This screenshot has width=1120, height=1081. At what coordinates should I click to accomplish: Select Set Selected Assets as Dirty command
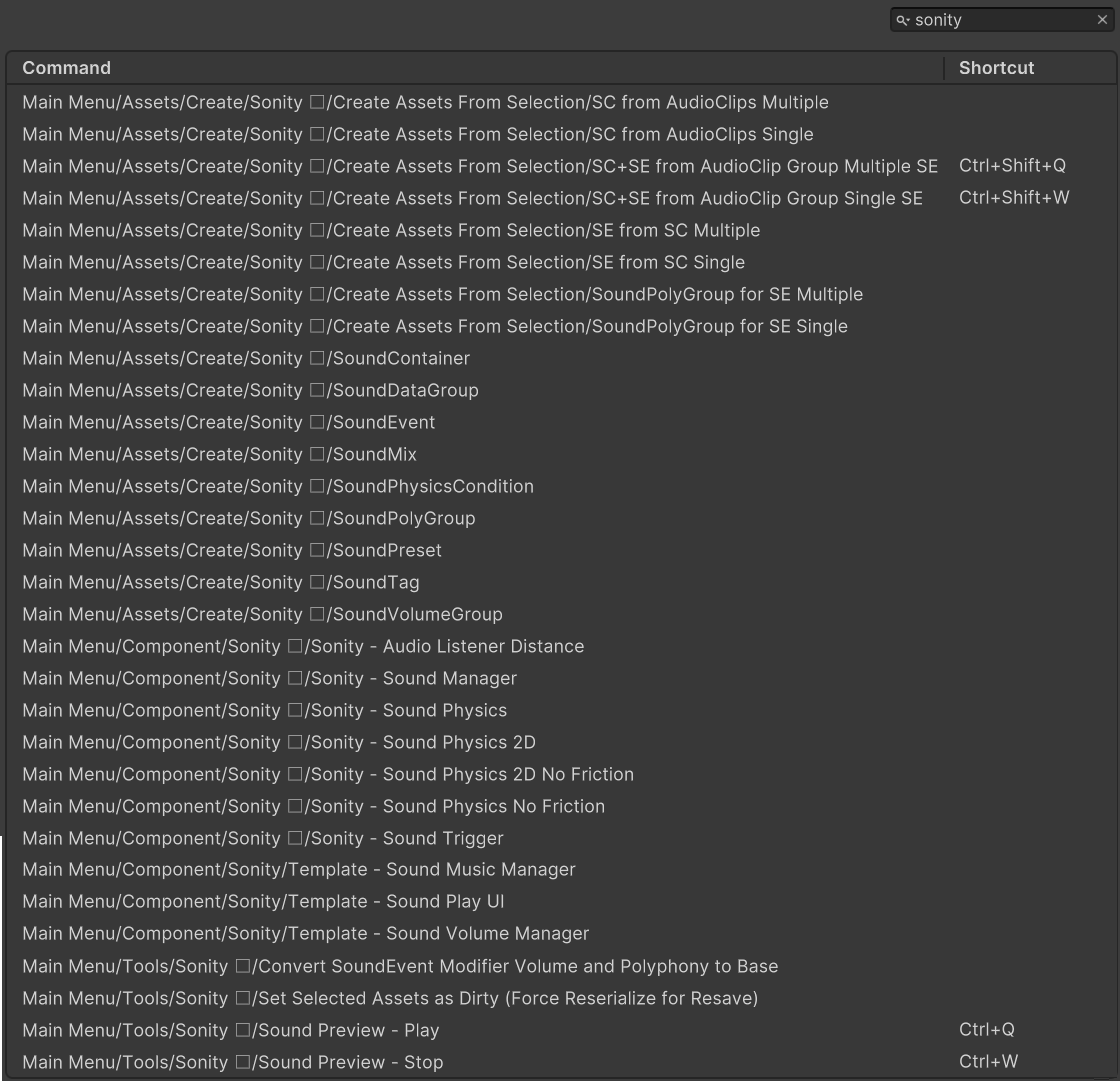click(x=560, y=998)
